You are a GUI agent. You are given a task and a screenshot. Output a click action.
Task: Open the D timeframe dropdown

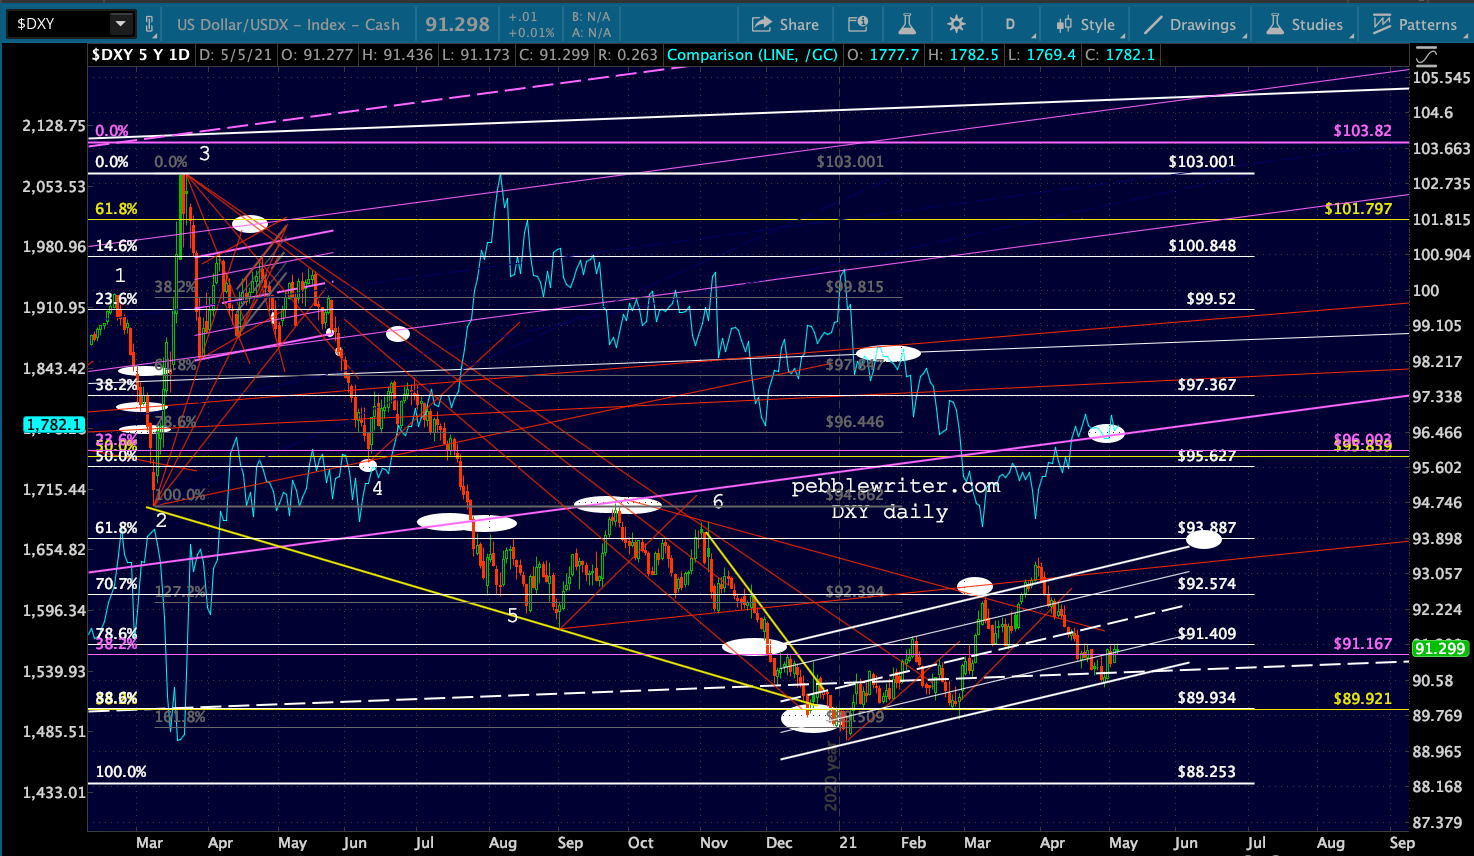point(1010,24)
